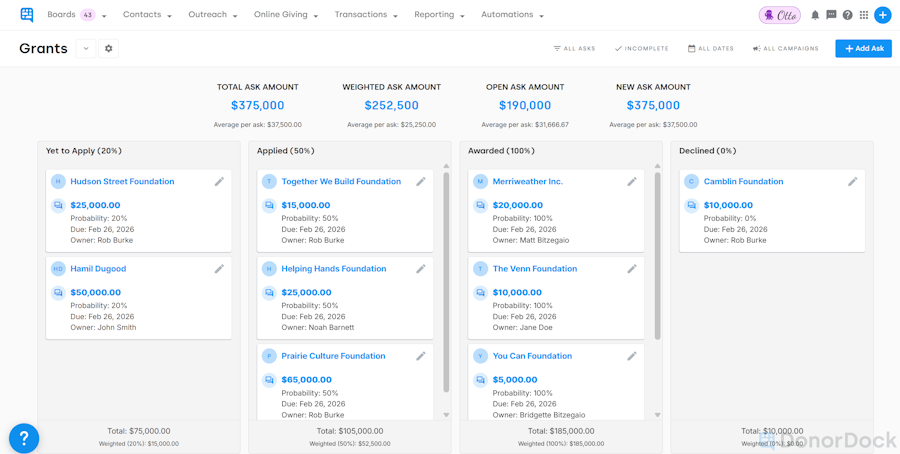Click the notifications bell icon
Screen dimensions: 900x454
pyautogui.click(x=815, y=15)
